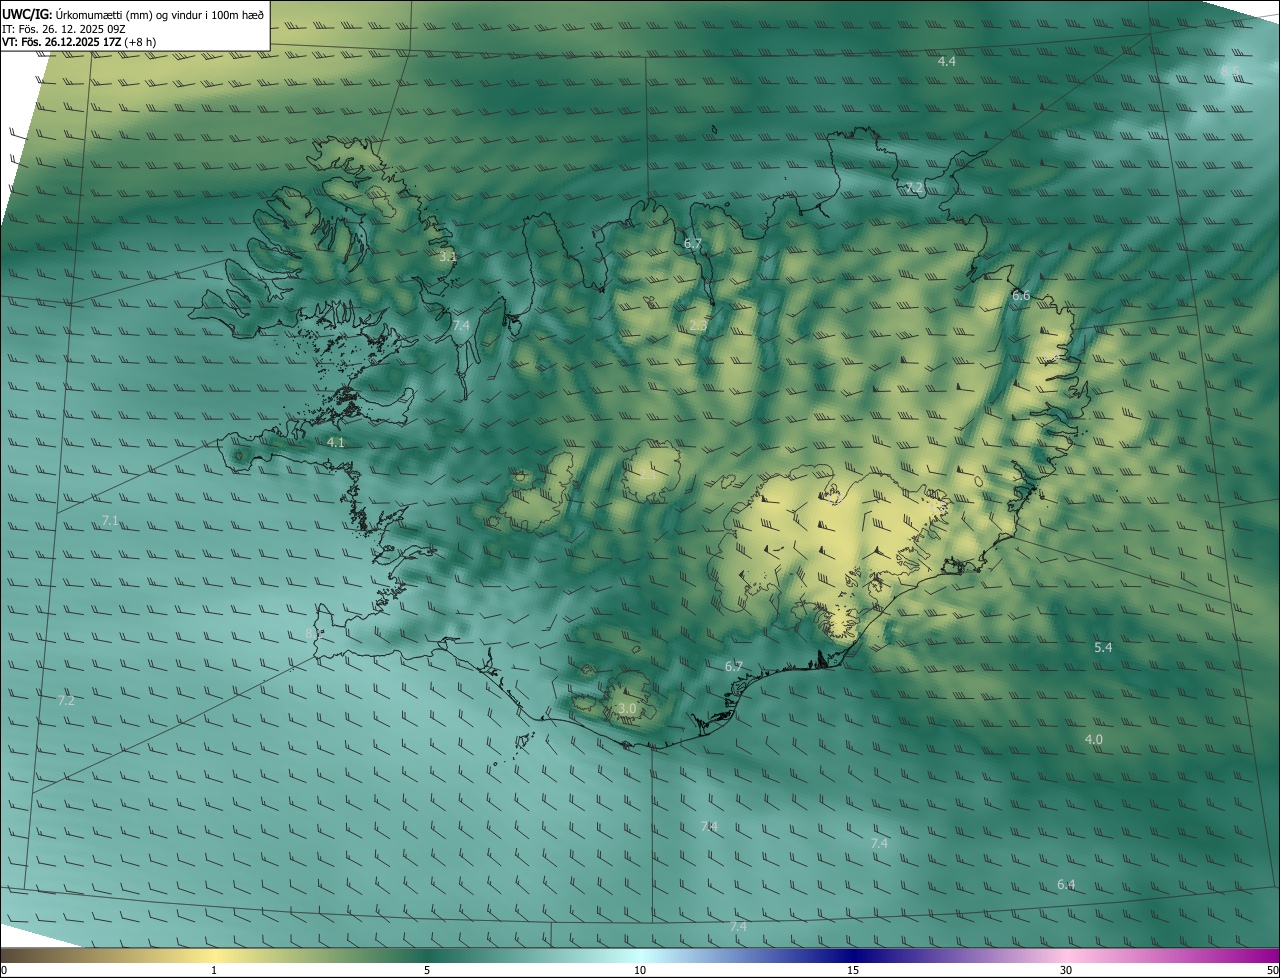The width and height of the screenshot is (1280, 978).
Task: Click the '30' tick label on the colour scale
Action: click(x=1066, y=970)
